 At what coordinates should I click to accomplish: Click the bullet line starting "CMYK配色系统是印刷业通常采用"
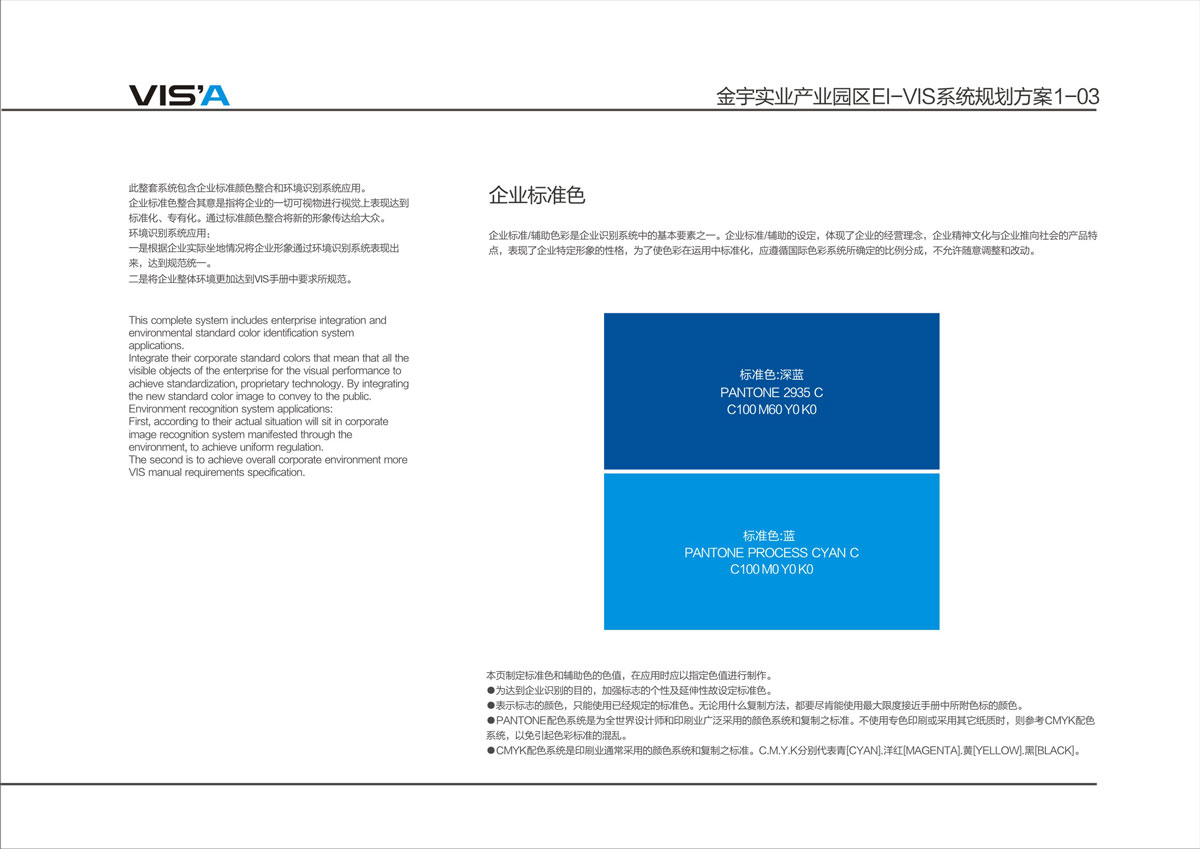(783, 750)
